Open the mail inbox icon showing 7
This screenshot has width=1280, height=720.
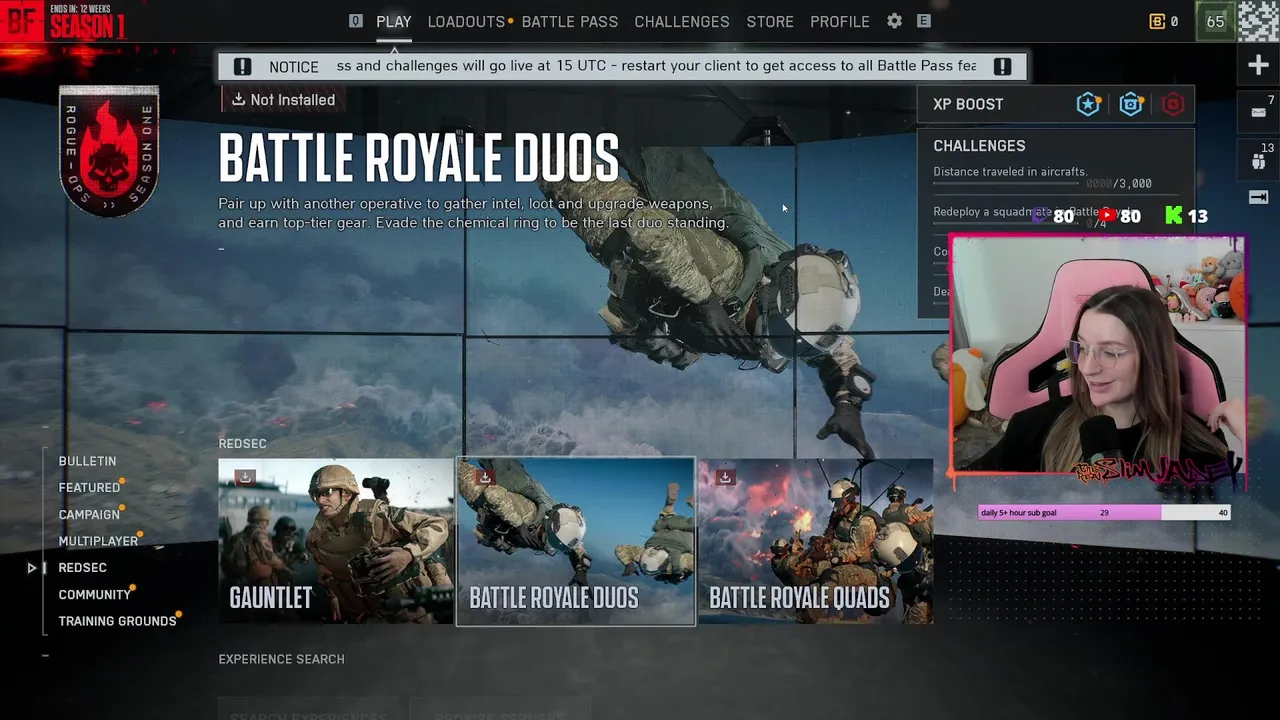click(x=1258, y=111)
